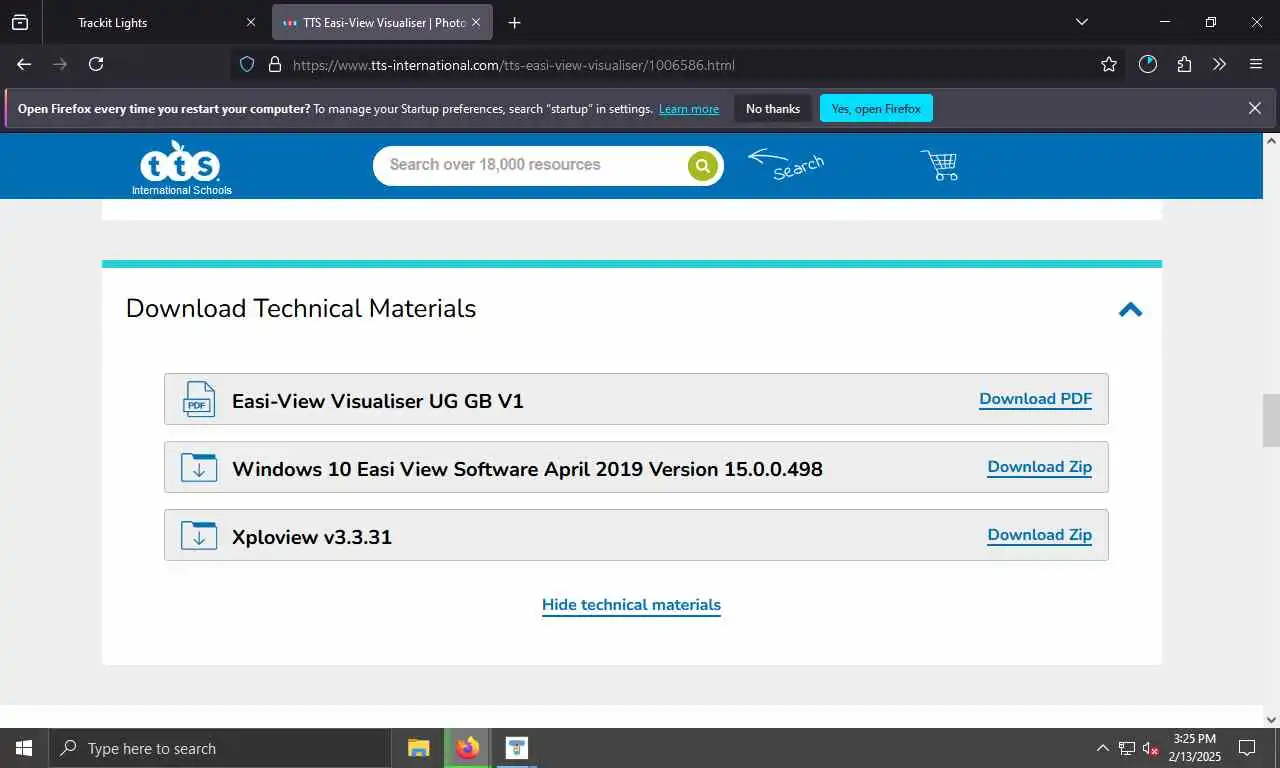Click download icon beside Xploview v3.3.31

click(198, 535)
